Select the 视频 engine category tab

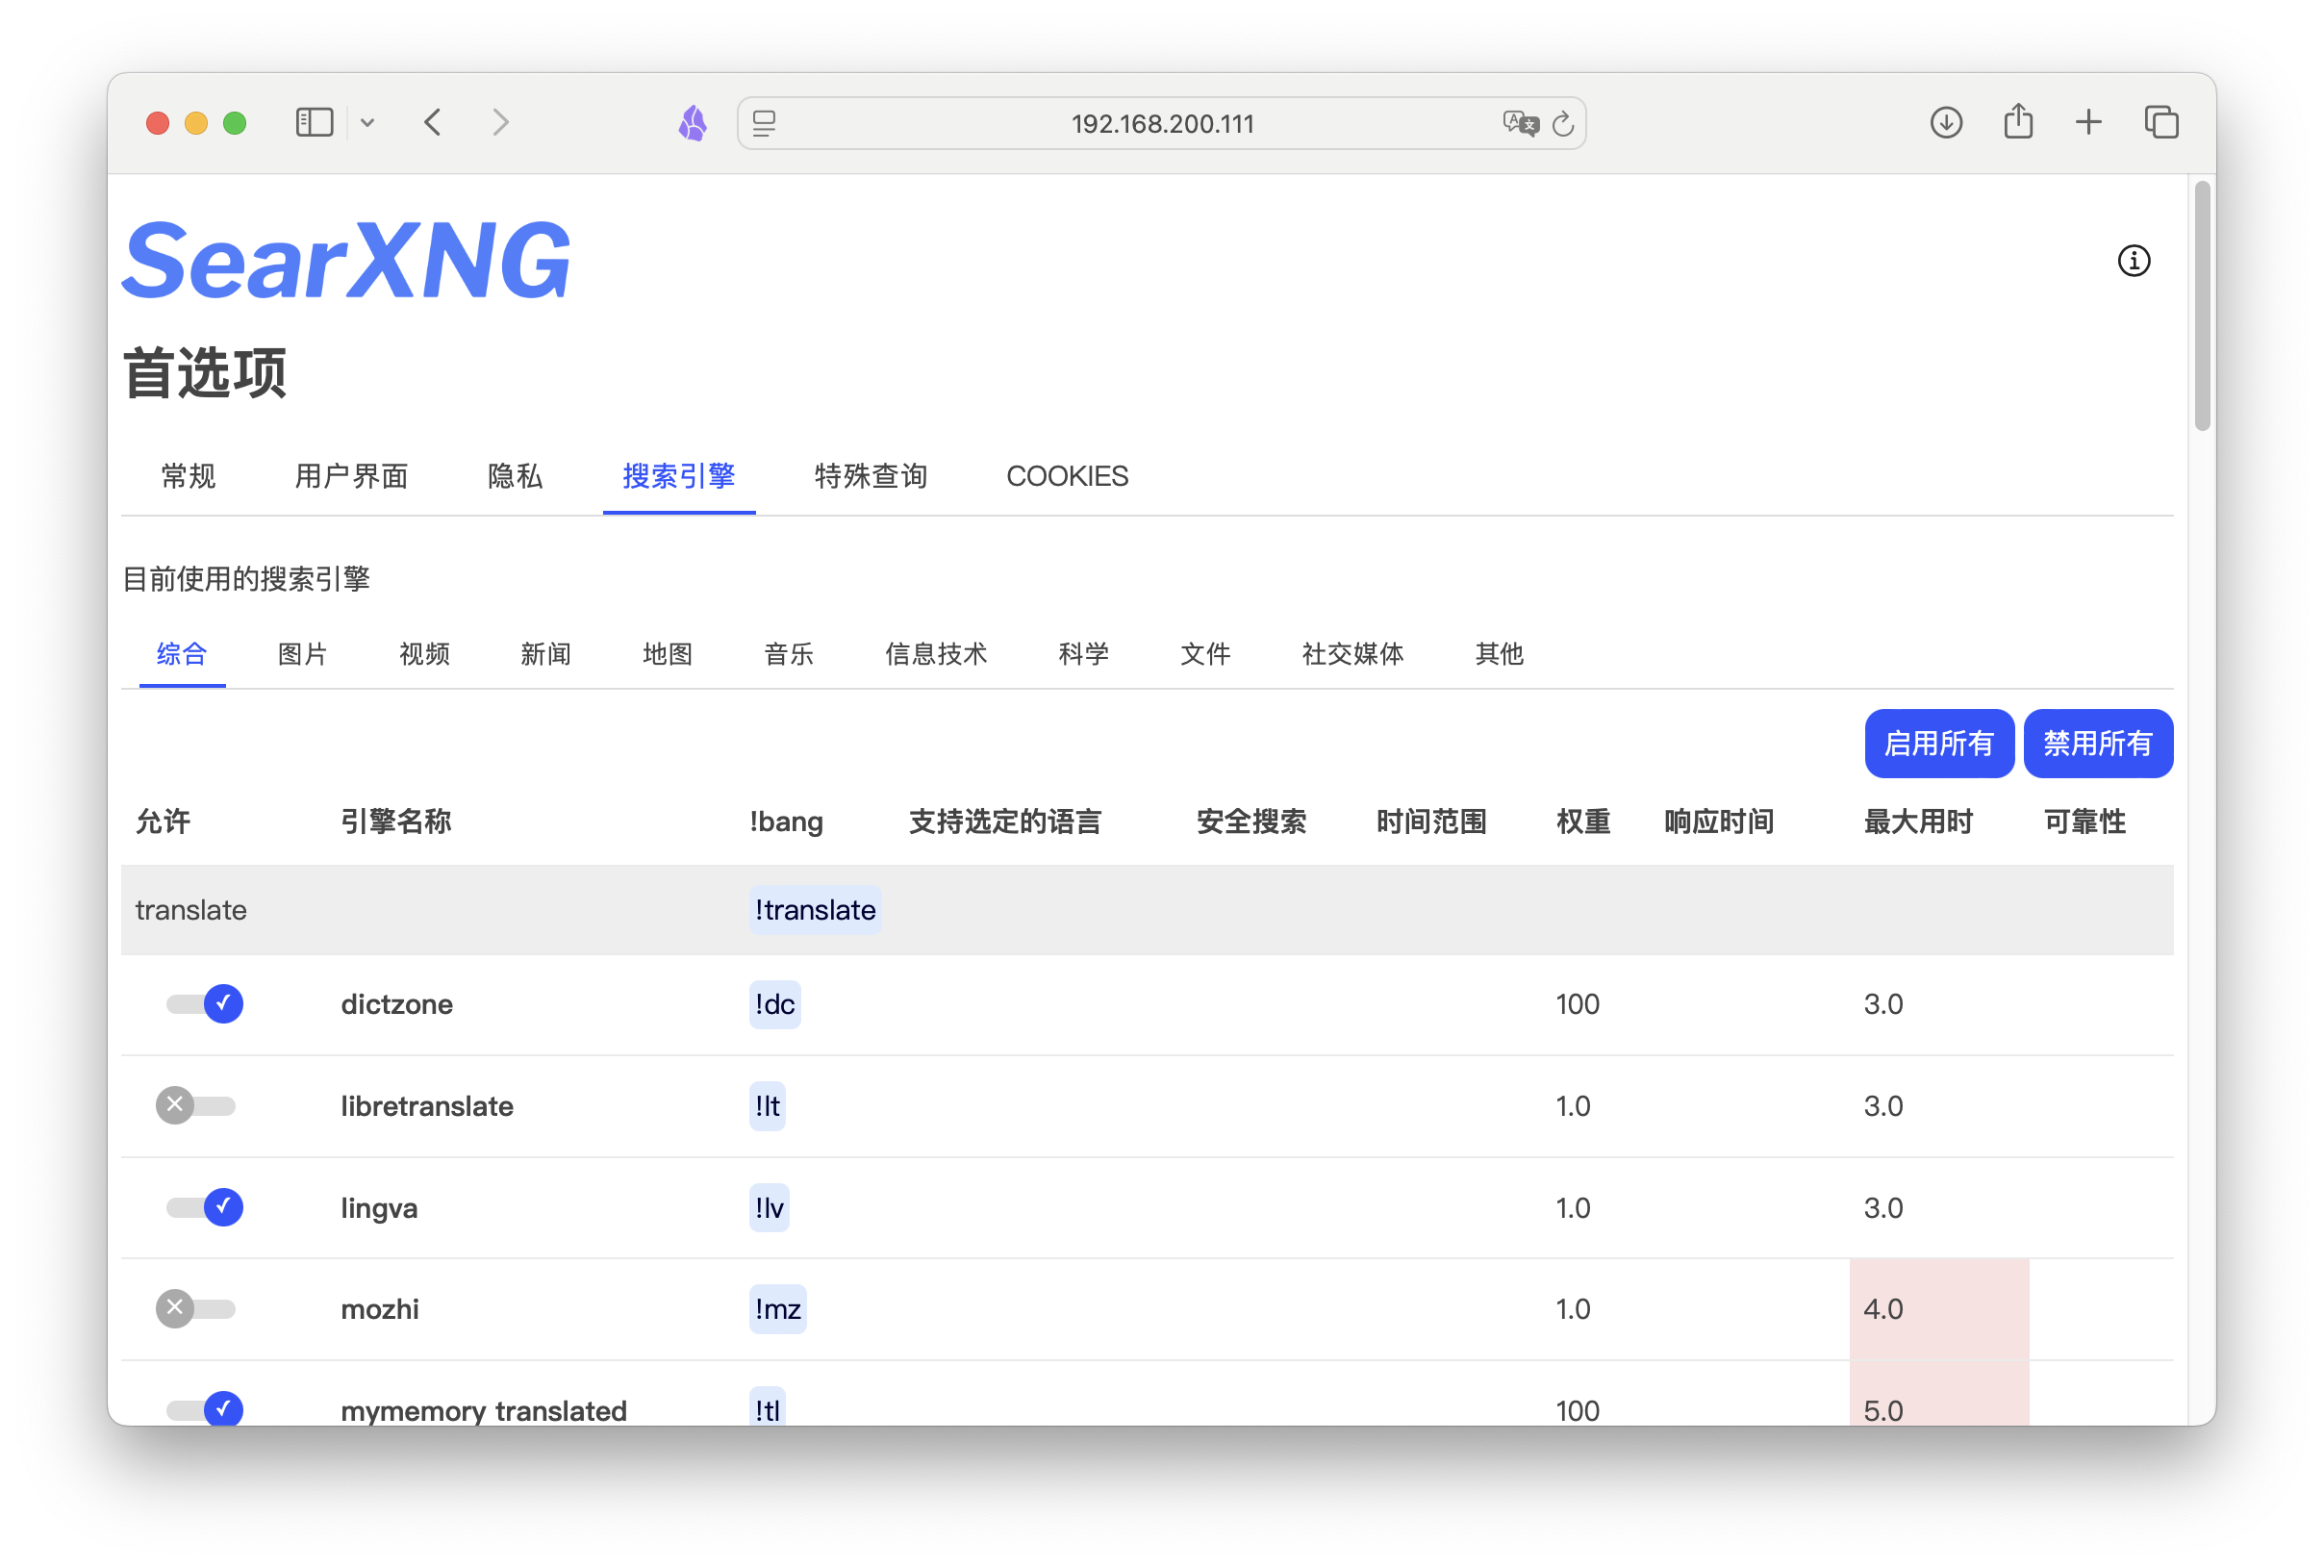(425, 654)
